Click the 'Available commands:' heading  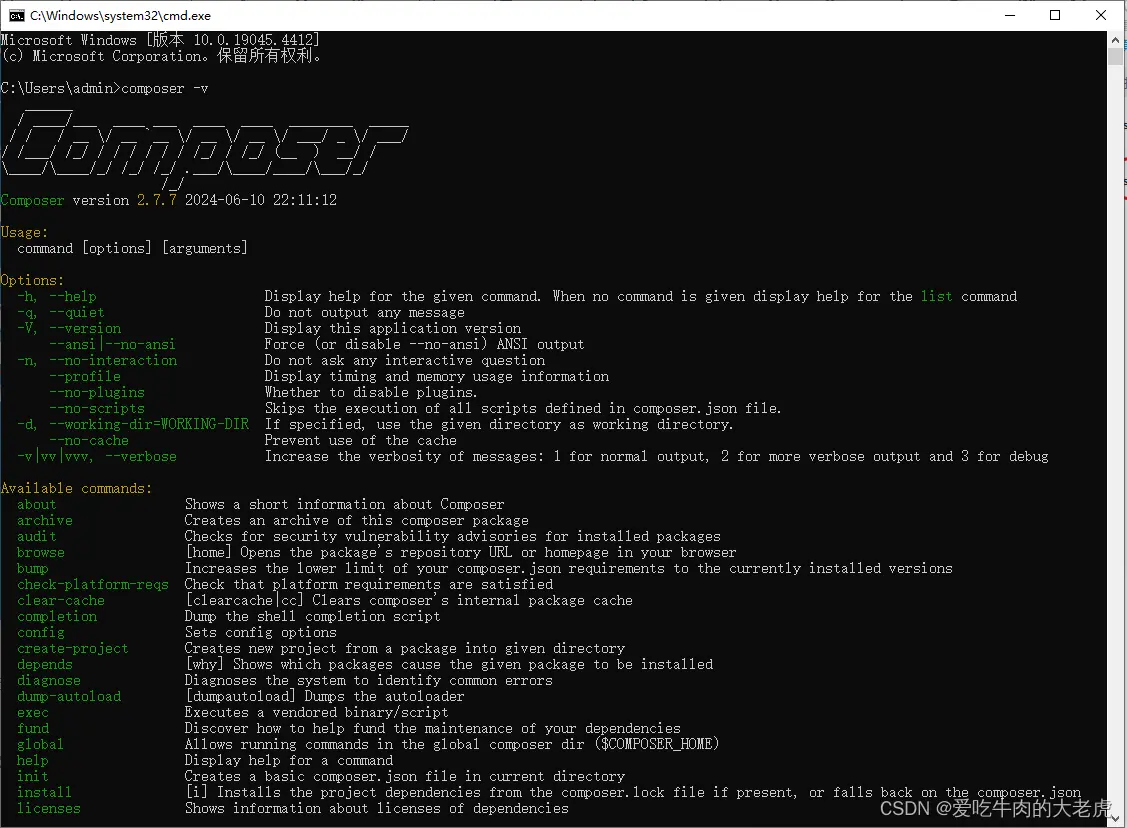[76, 488]
